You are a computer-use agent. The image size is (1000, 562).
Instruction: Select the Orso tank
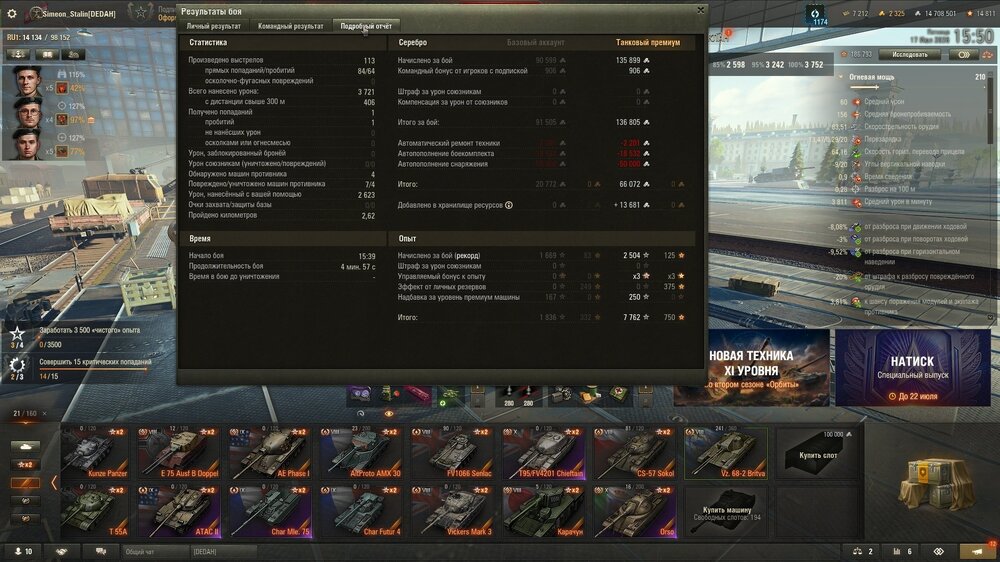pos(635,512)
